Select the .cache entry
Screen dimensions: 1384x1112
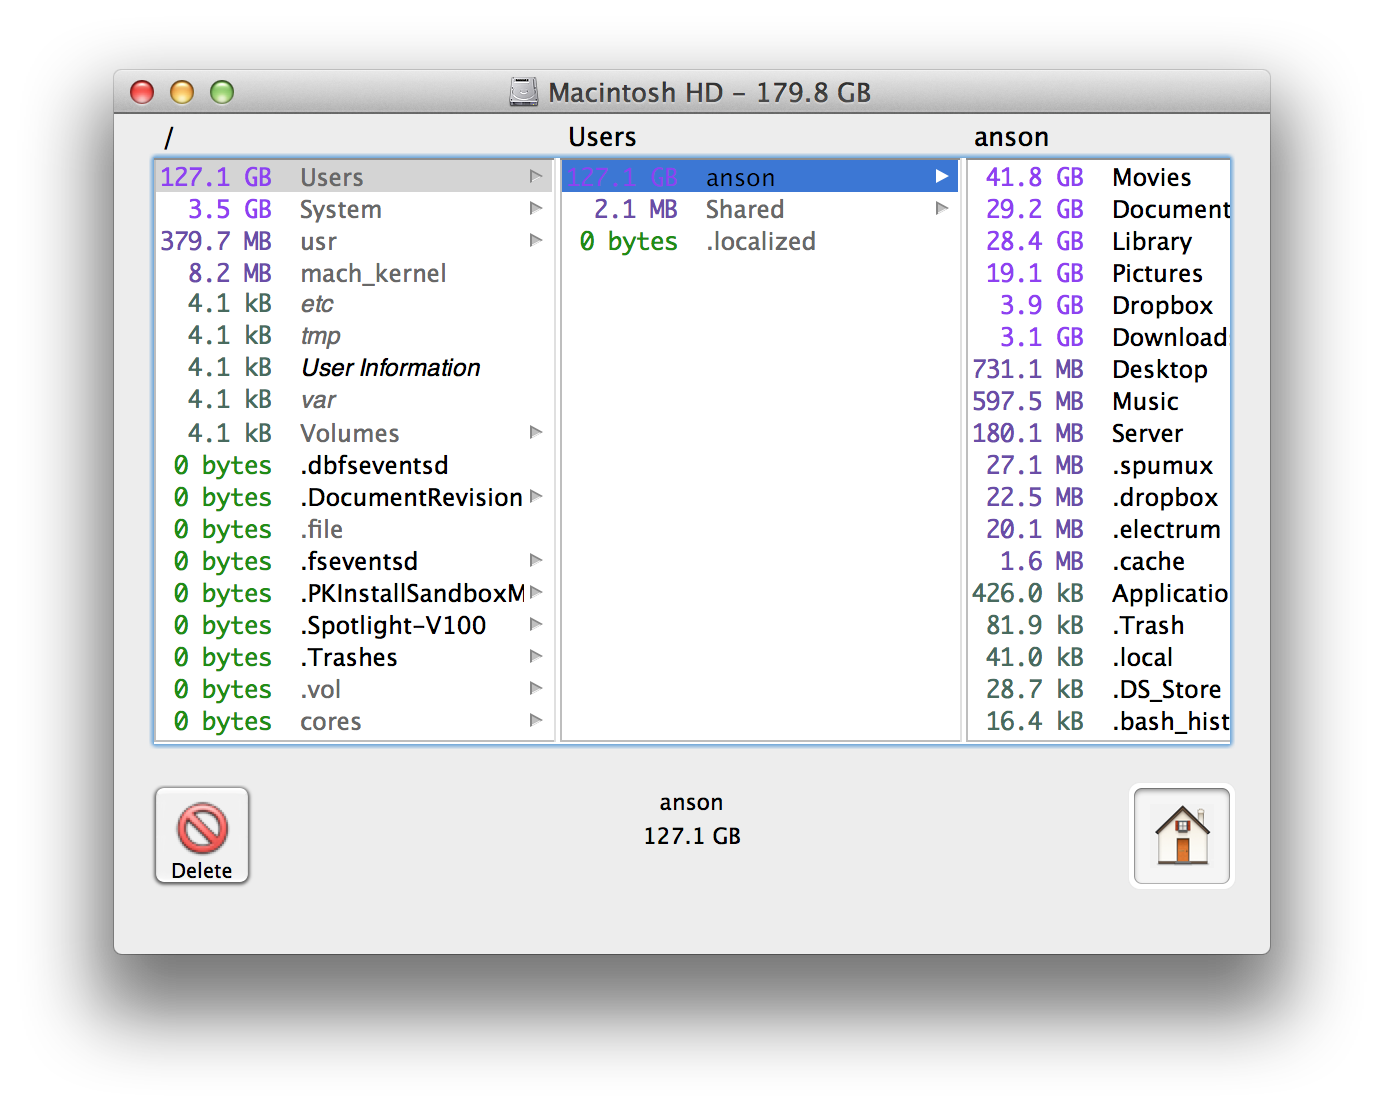tap(1099, 561)
